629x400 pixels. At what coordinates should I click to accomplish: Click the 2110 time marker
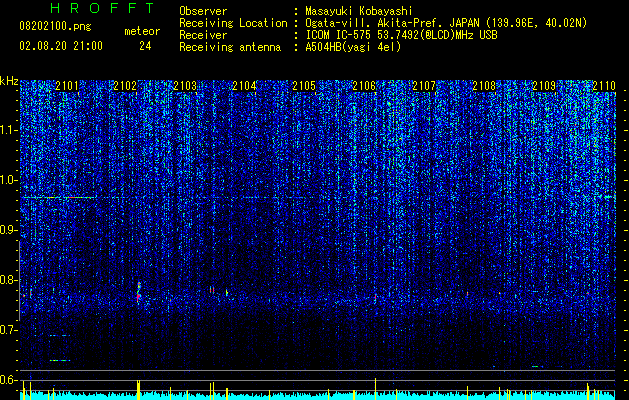pos(604,86)
